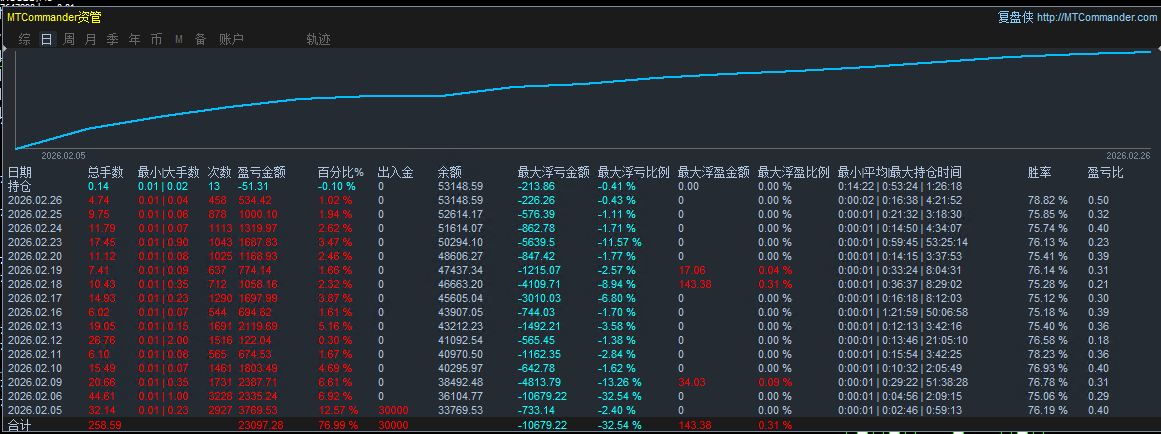Select the 持仓 row label
Screen dimensions: 1161x434
(20, 186)
